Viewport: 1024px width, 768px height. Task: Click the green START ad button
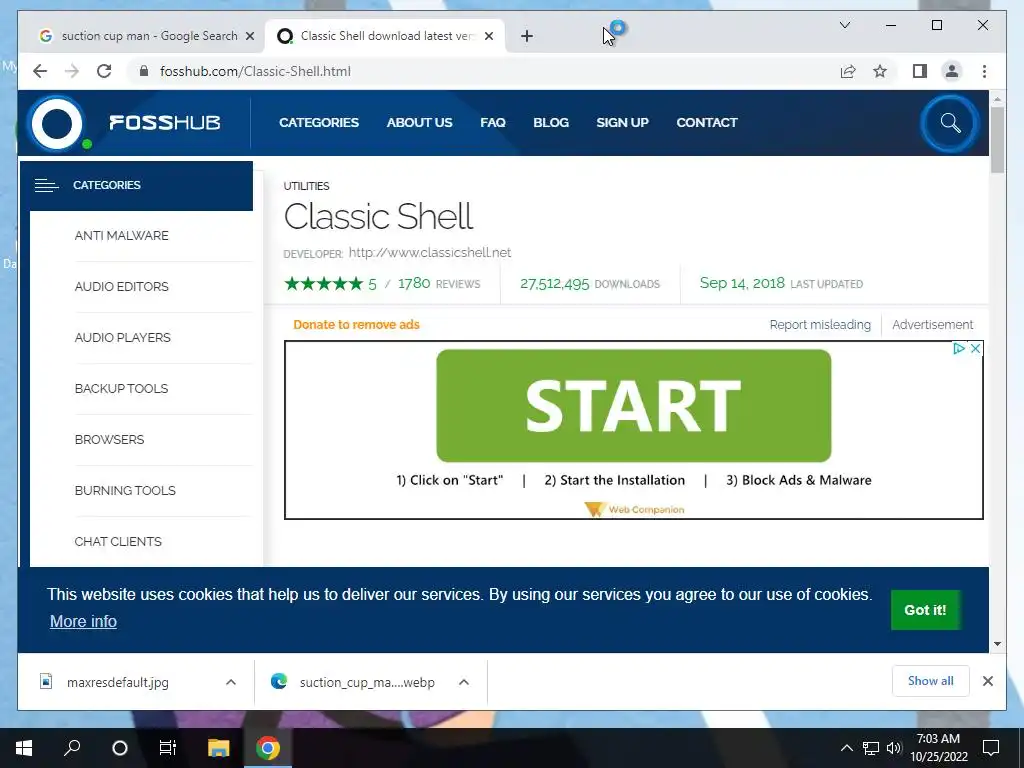[x=633, y=406]
